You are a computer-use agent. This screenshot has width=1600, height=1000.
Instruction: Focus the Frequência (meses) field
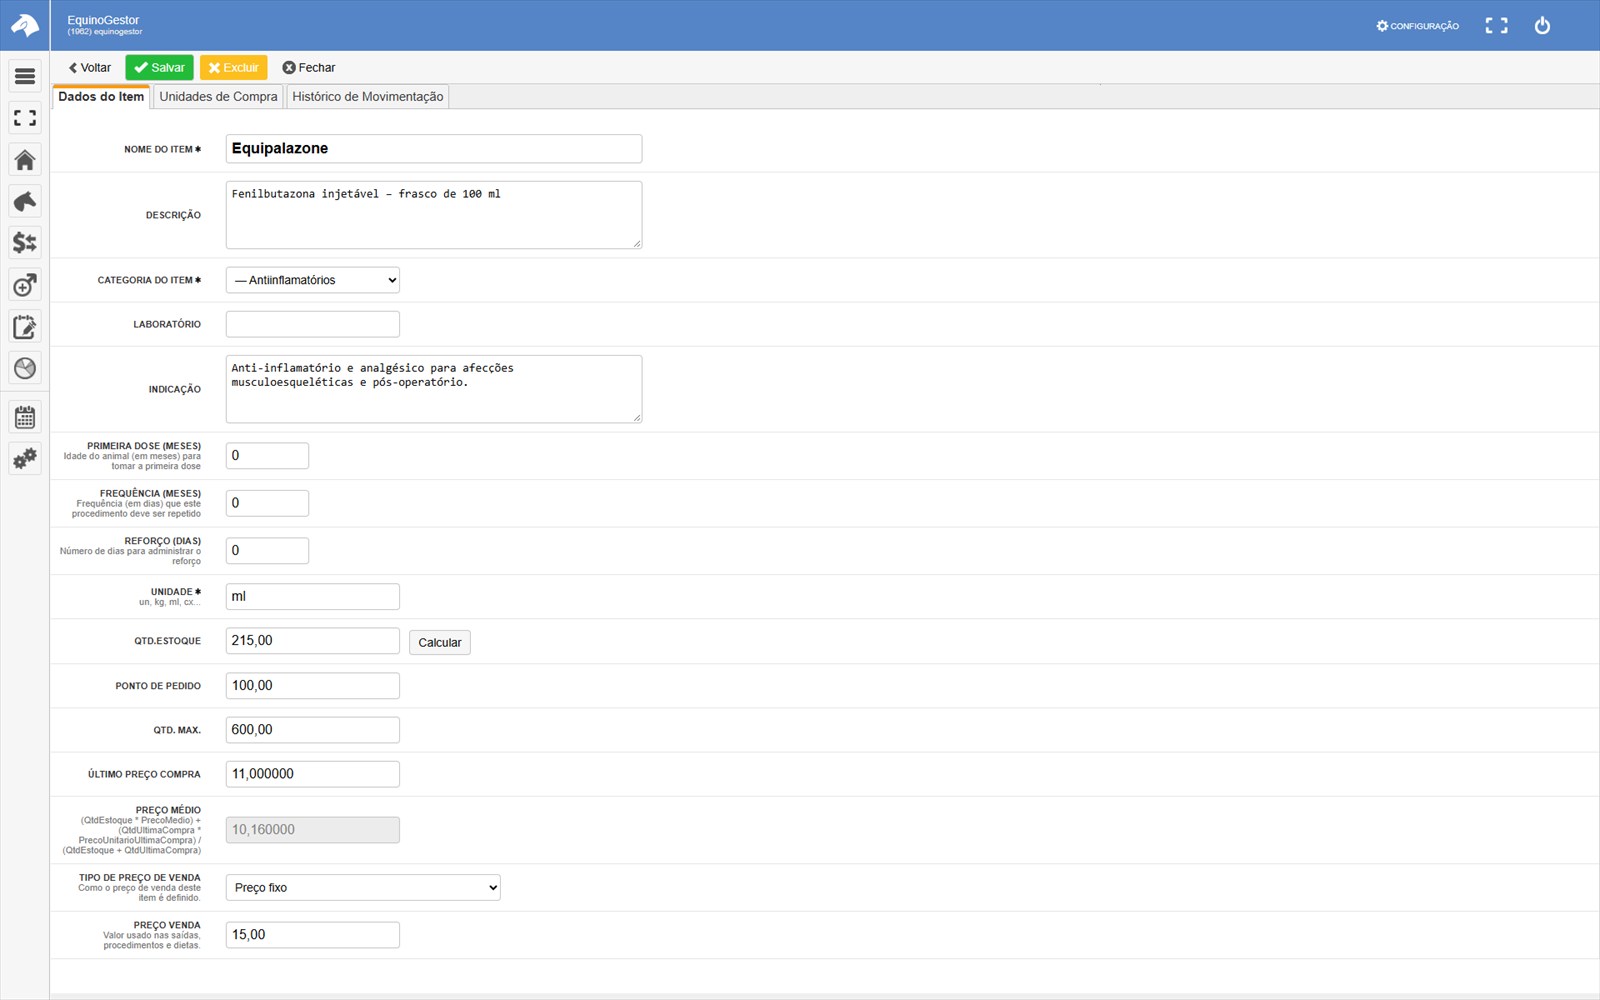coord(267,503)
